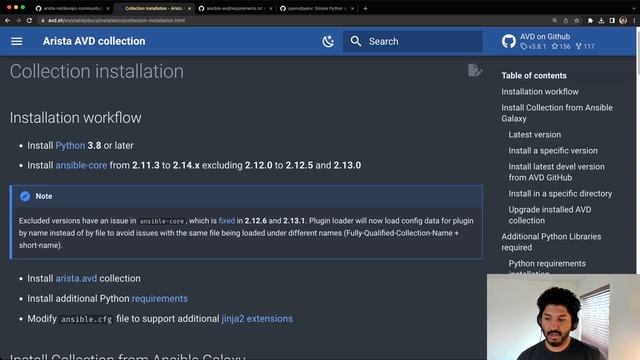This screenshot has width=640, height=360.
Task: Click the Search magnifier icon
Action: click(x=356, y=41)
